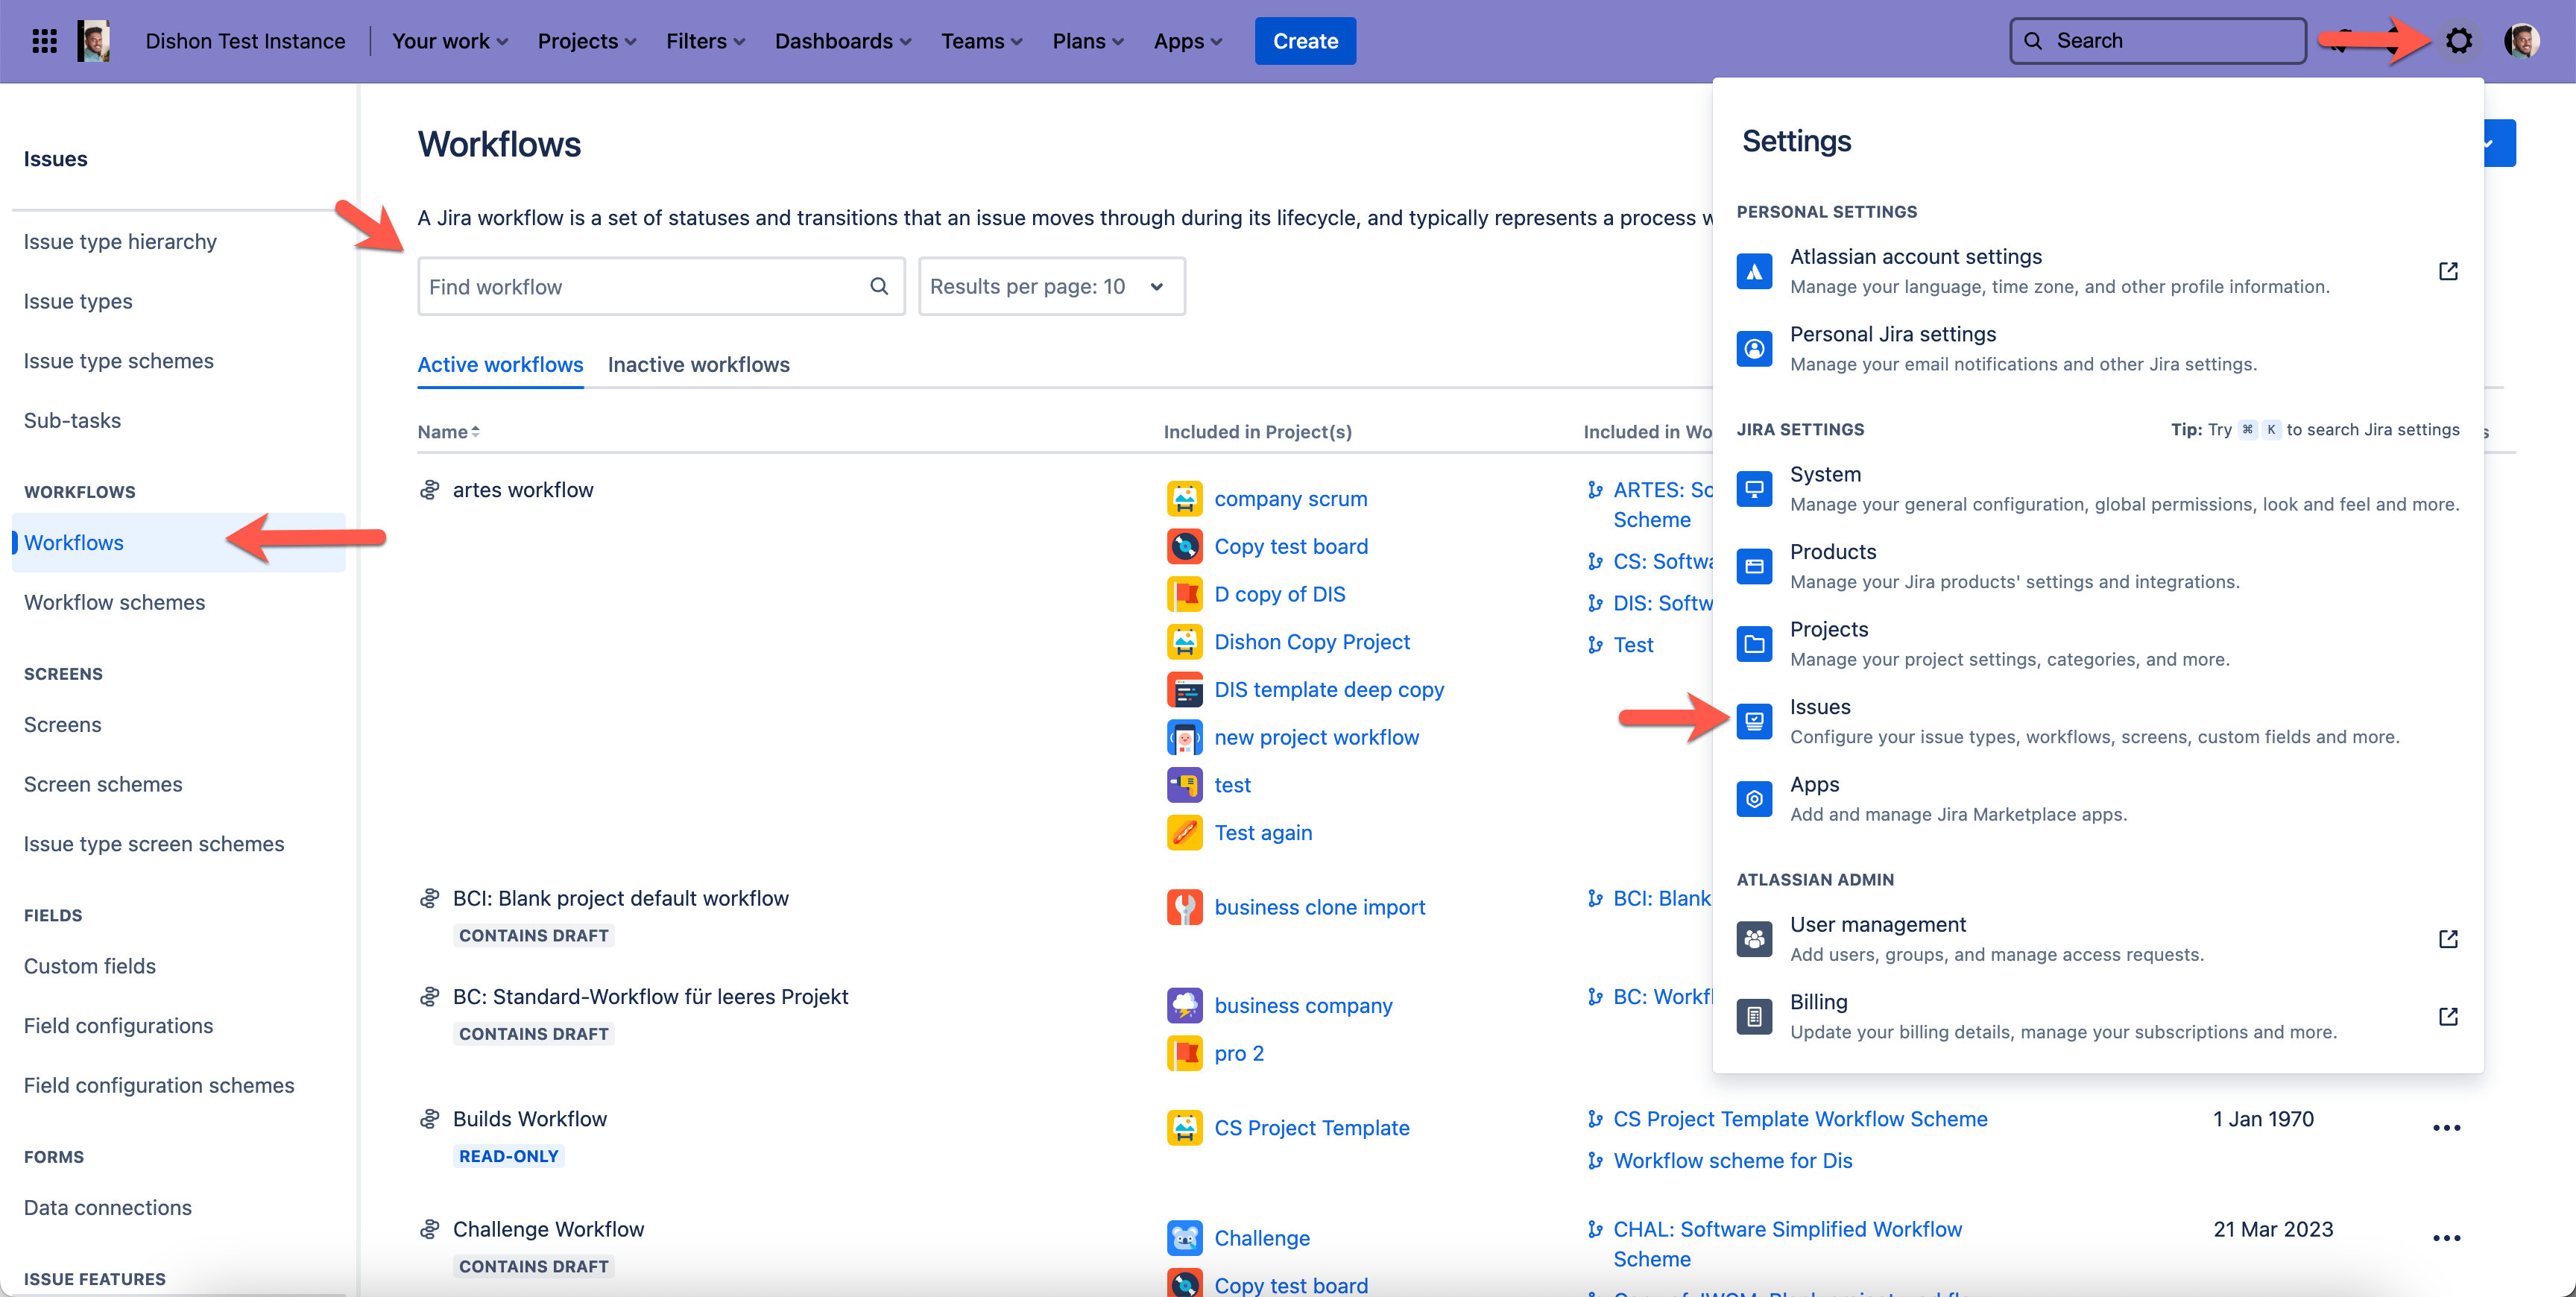Expand the Projects navigation menu
The width and height of the screenshot is (2576, 1297).
(x=587, y=41)
